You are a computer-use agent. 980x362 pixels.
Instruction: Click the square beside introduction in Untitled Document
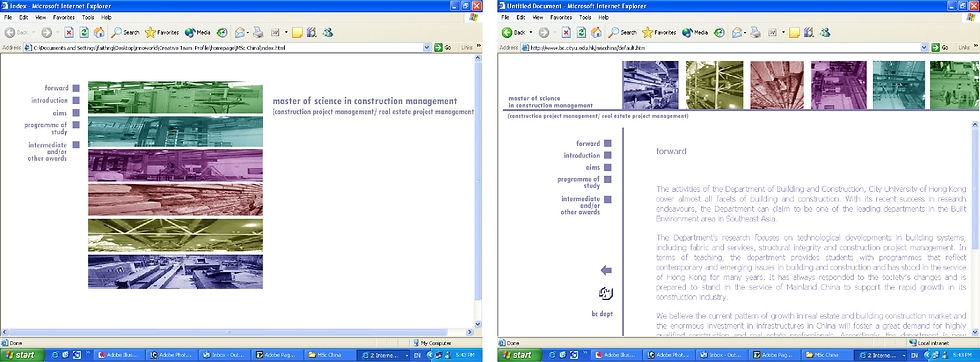[608, 156]
